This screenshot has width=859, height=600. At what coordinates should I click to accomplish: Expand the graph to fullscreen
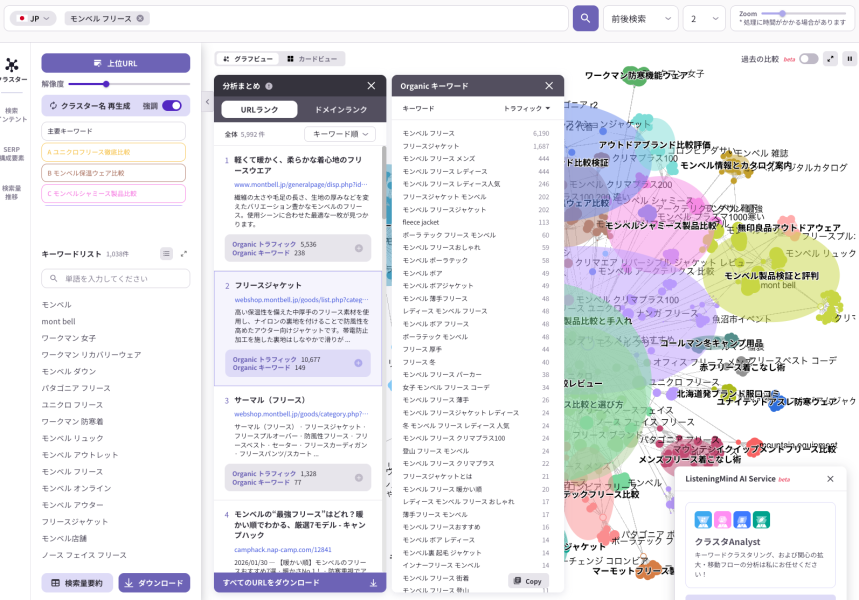click(x=831, y=59)
